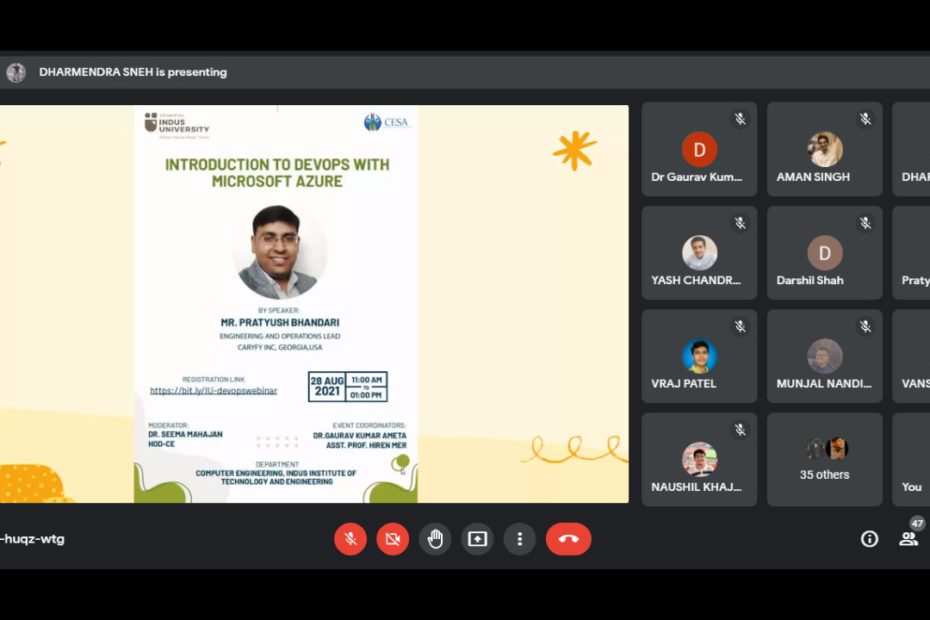This screenshot has height=620, width=930.
Task: Turn on the camera
Action: [x=392, y=539]
